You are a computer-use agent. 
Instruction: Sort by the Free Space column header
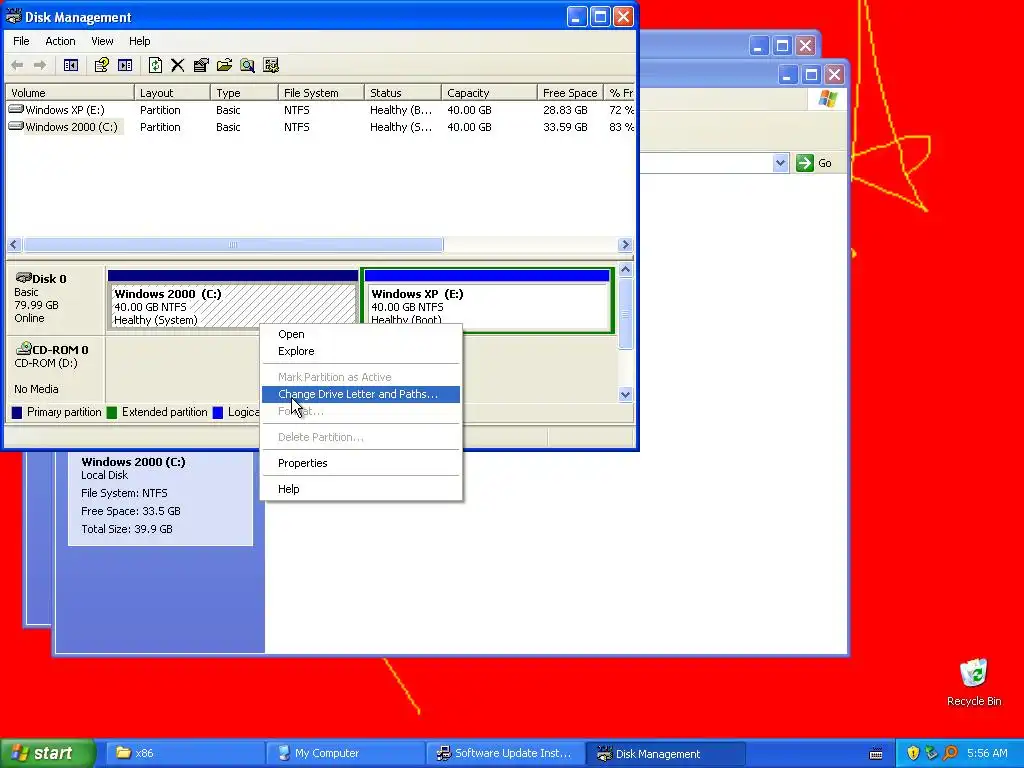[570, 93]
